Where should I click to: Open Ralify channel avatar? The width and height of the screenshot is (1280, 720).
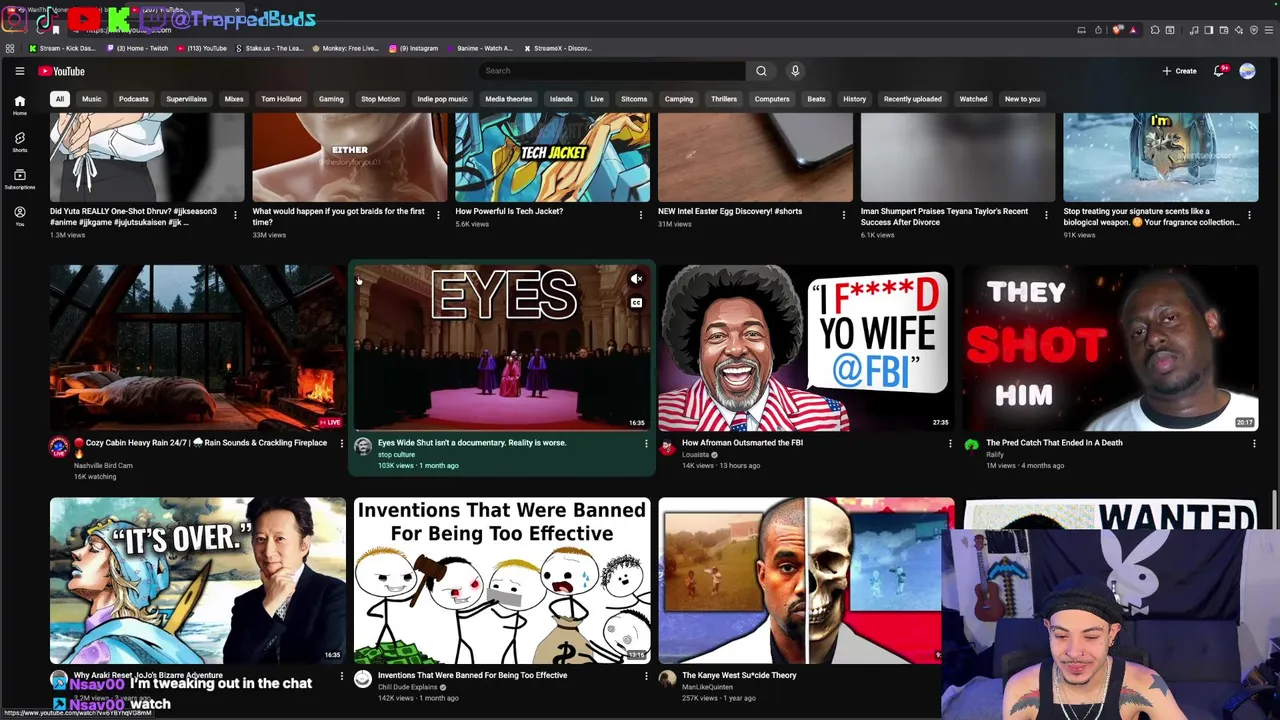pyautogui.click(x=971, y=445)
